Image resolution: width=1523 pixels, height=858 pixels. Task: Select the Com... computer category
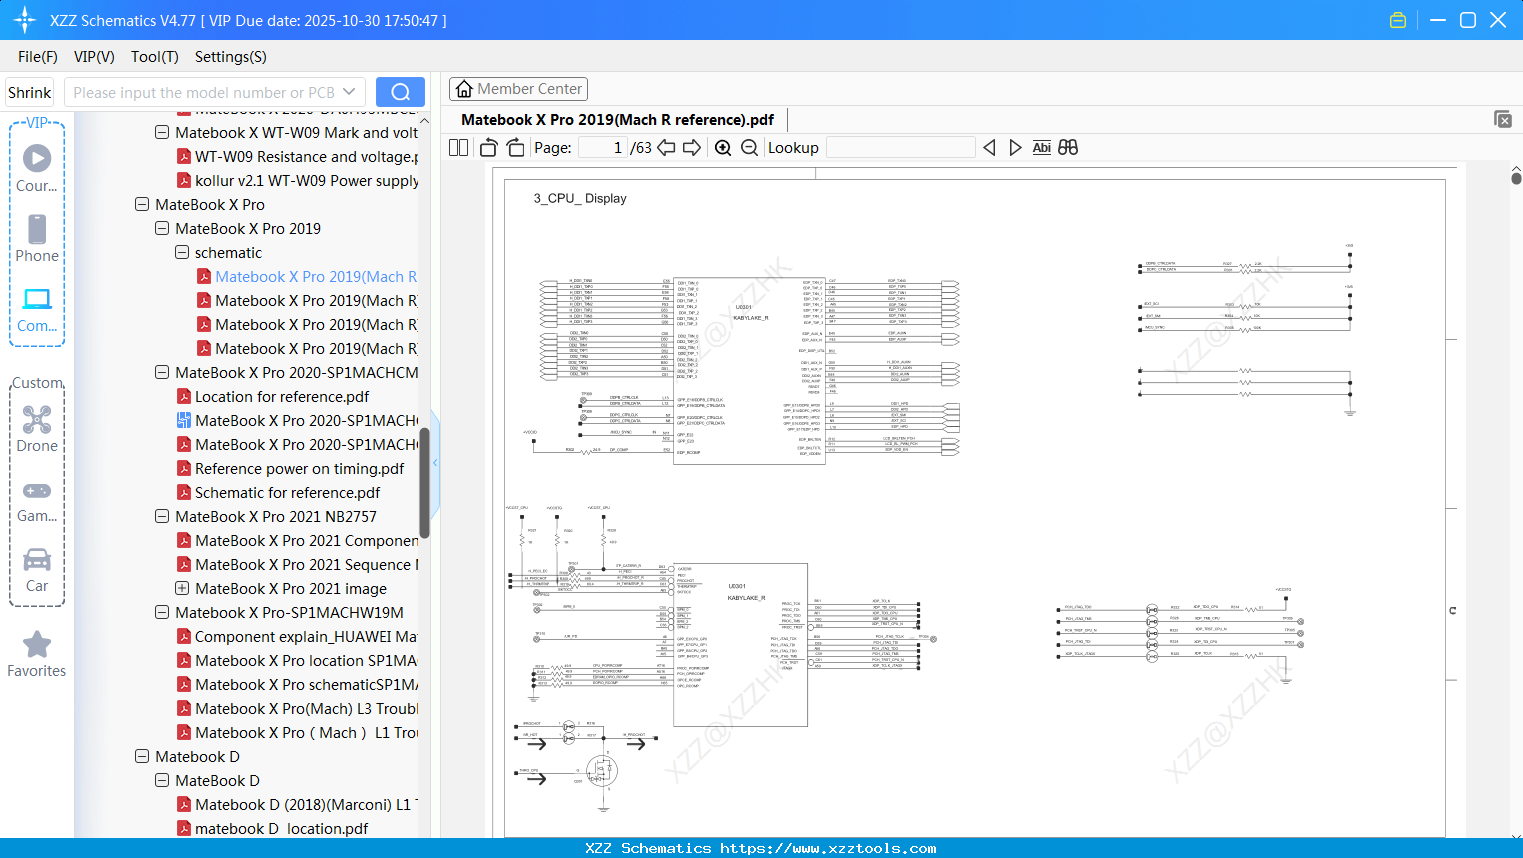[37, 309]
